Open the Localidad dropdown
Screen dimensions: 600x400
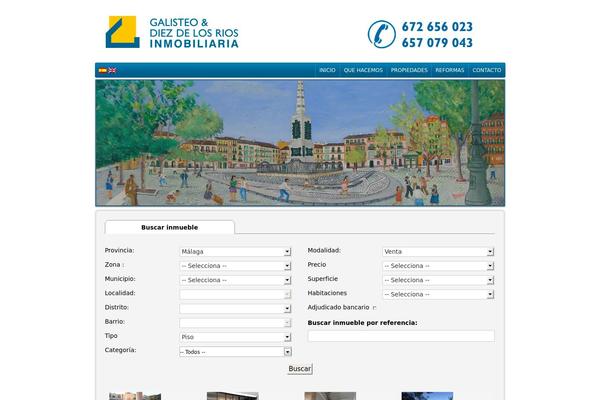click(x=235, y=294)
